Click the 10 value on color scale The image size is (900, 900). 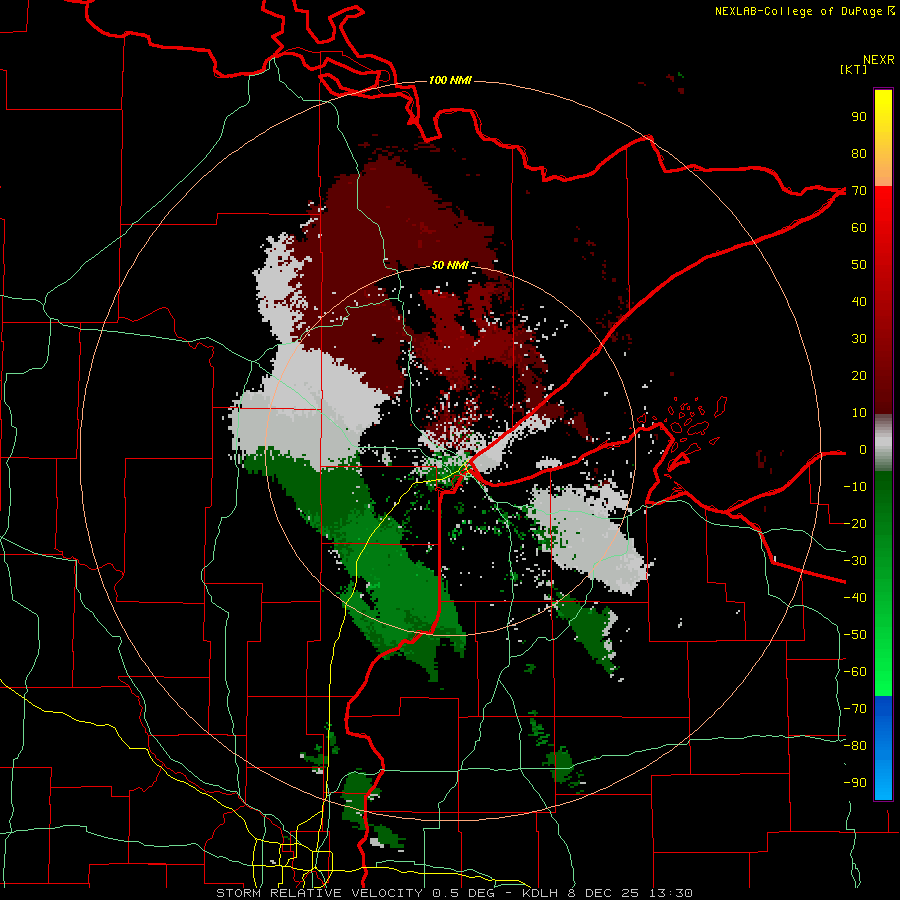pos(859,413)
